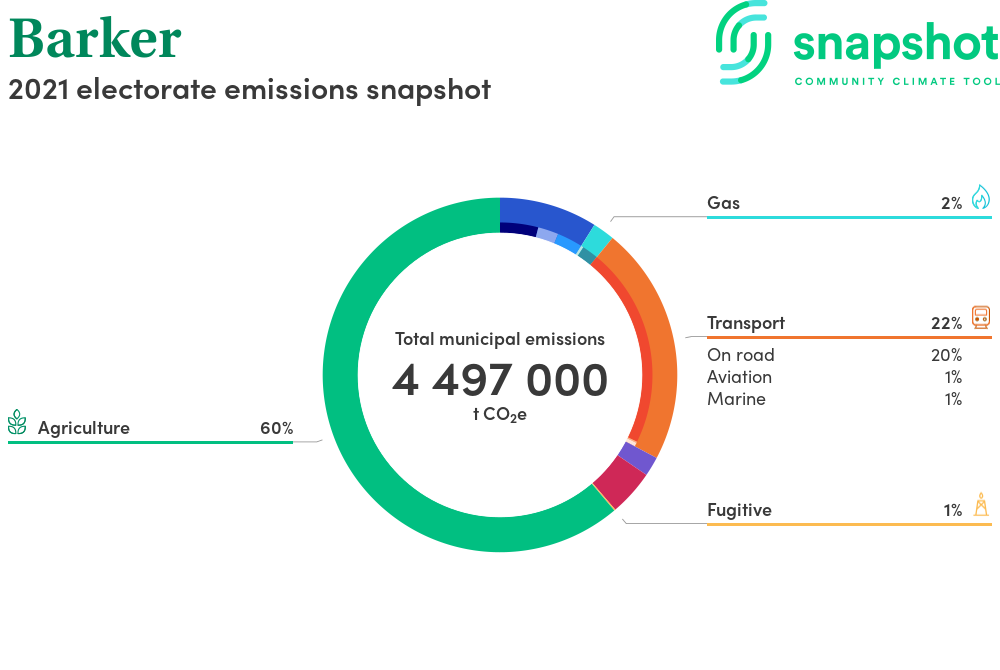Click the Agriculture plant icon
The height and width of the screenshot is (670, 1000).
click(17, 422)
